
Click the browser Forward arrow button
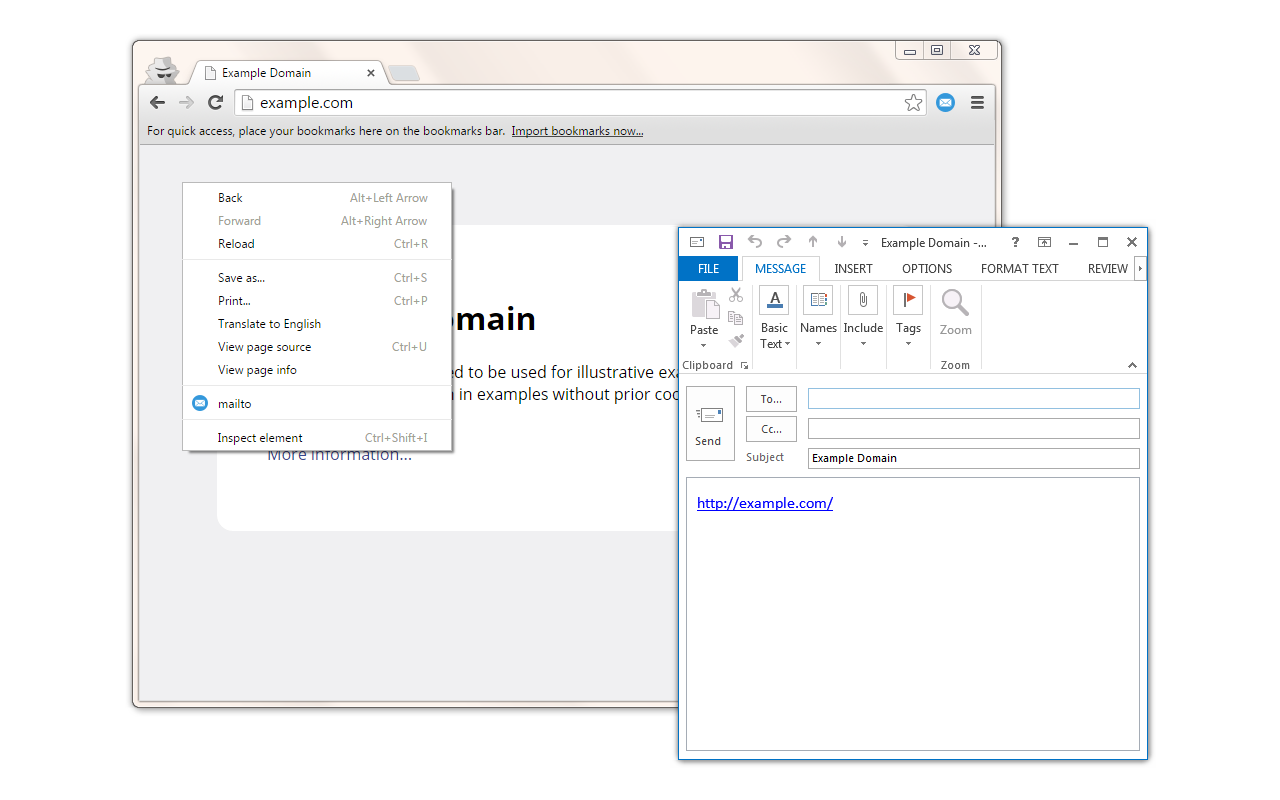(x=186, y=103)
